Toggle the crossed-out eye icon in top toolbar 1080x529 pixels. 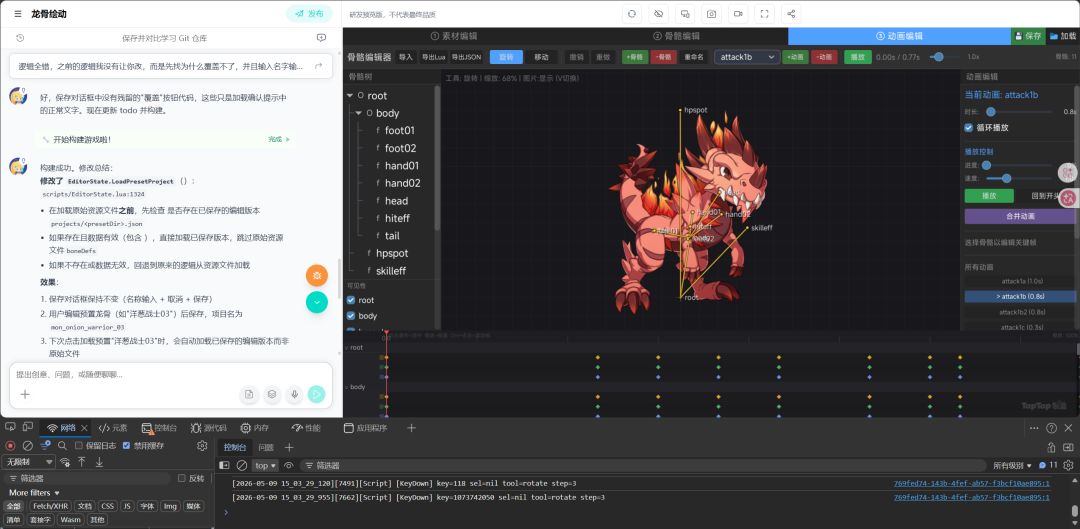point(658,14)
